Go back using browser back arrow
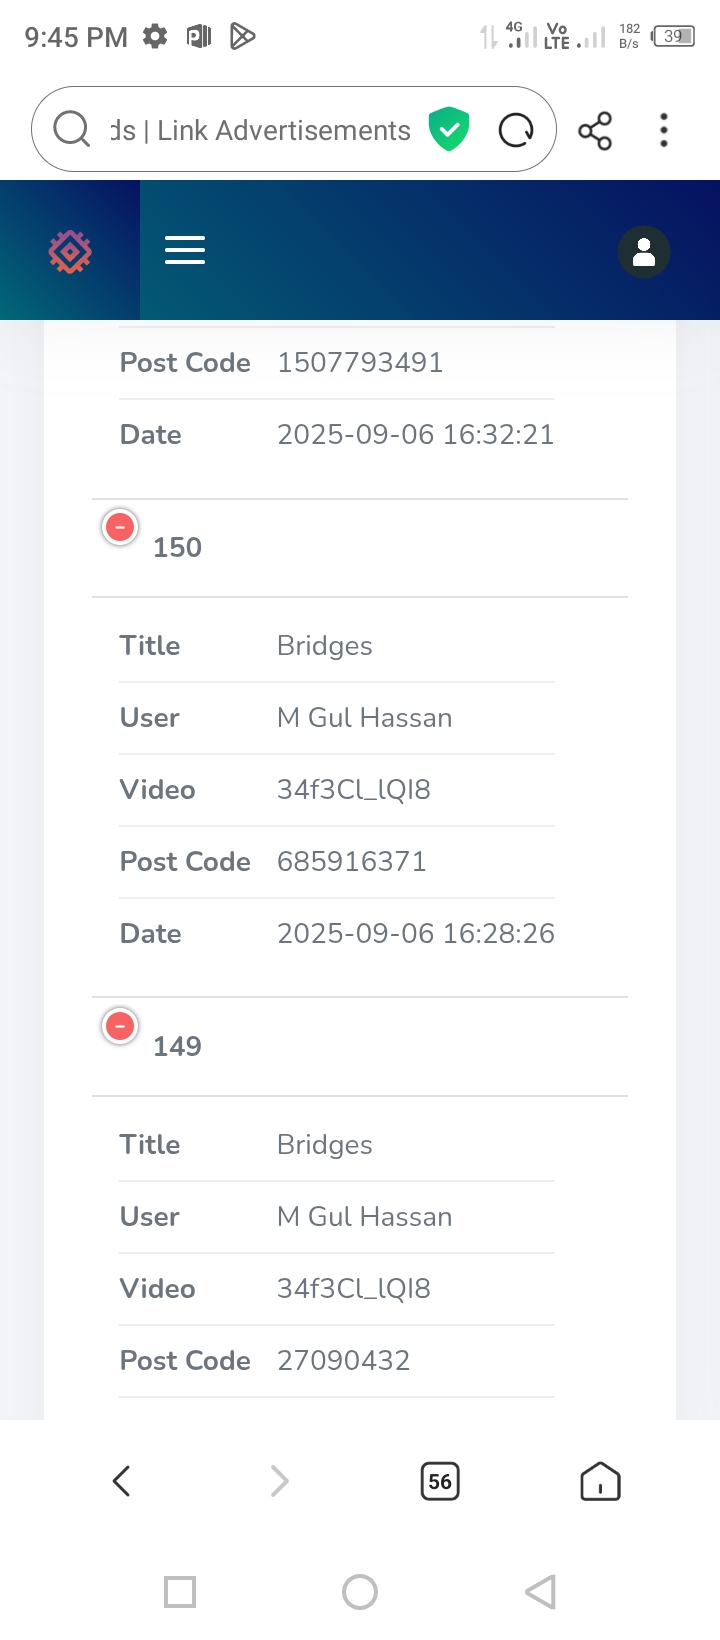The height and width of the screenshot is (1640, 720). (121, 1481)
